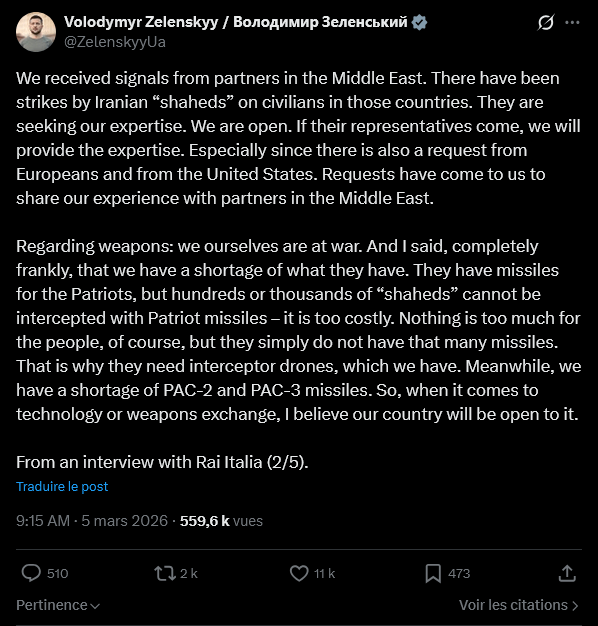Image resolution: width=598 pixels, height=626 pixels.
Task: Open the @ZelenskyyUa handle
Action: click(x=115, y=42)
